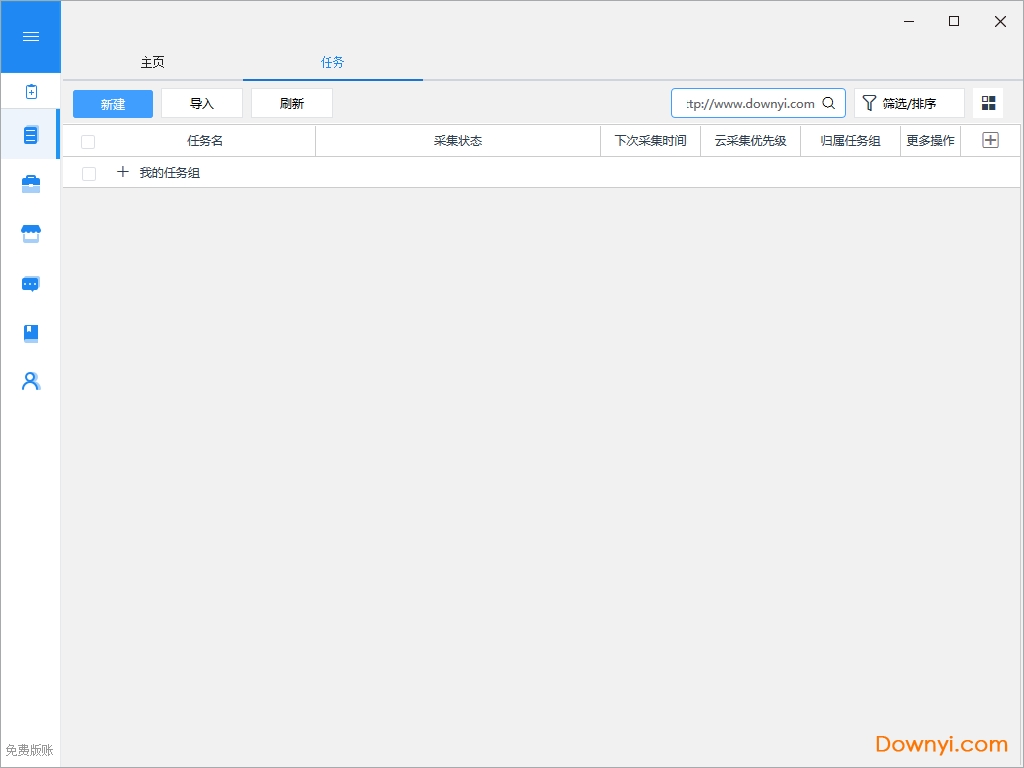The height and width of the screenshot is (768, 1024).
Task: Expand the 我的任务组 task group
Action: pos(122,172)
